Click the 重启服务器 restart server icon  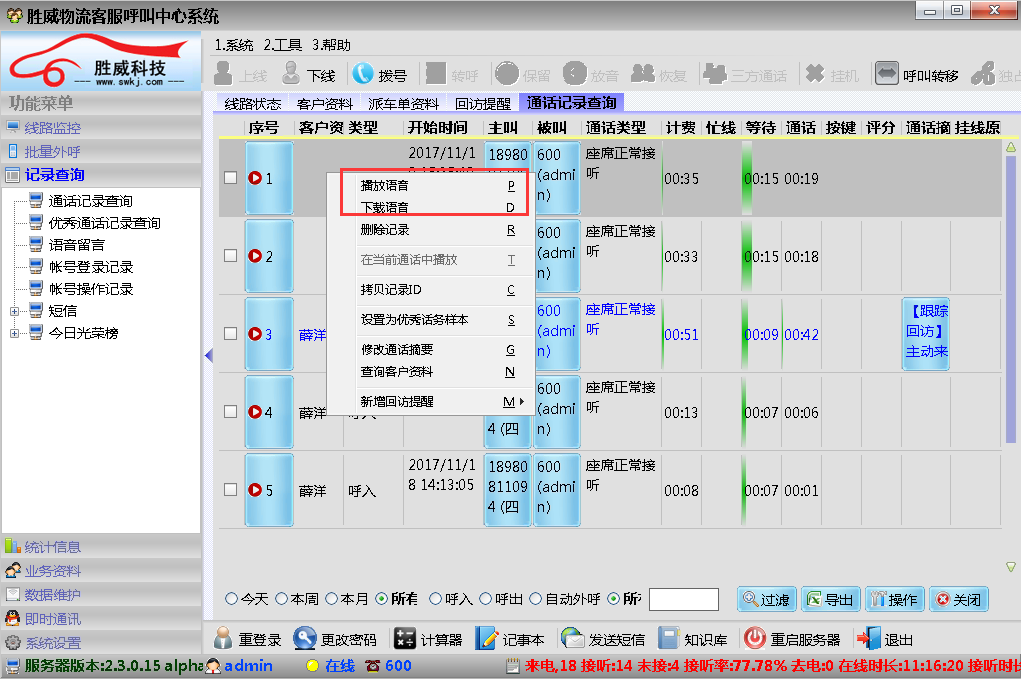coord(755,639)
